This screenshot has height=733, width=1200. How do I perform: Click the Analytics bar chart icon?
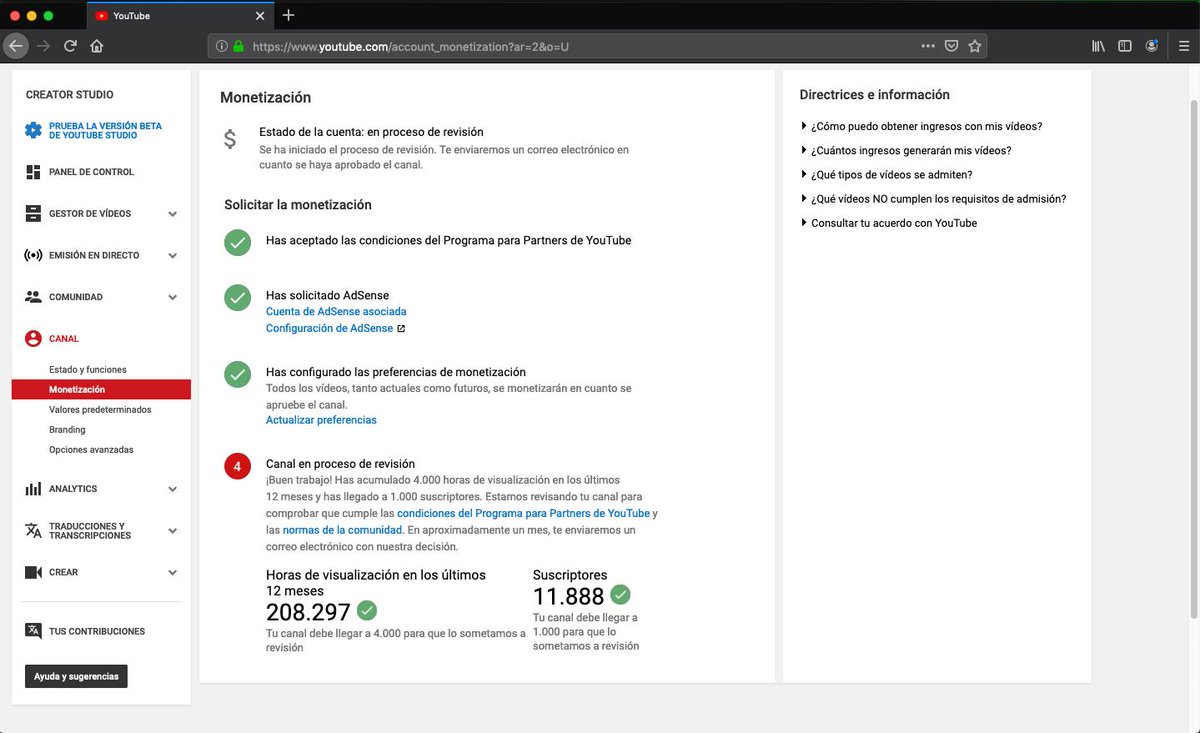[33, 489]
